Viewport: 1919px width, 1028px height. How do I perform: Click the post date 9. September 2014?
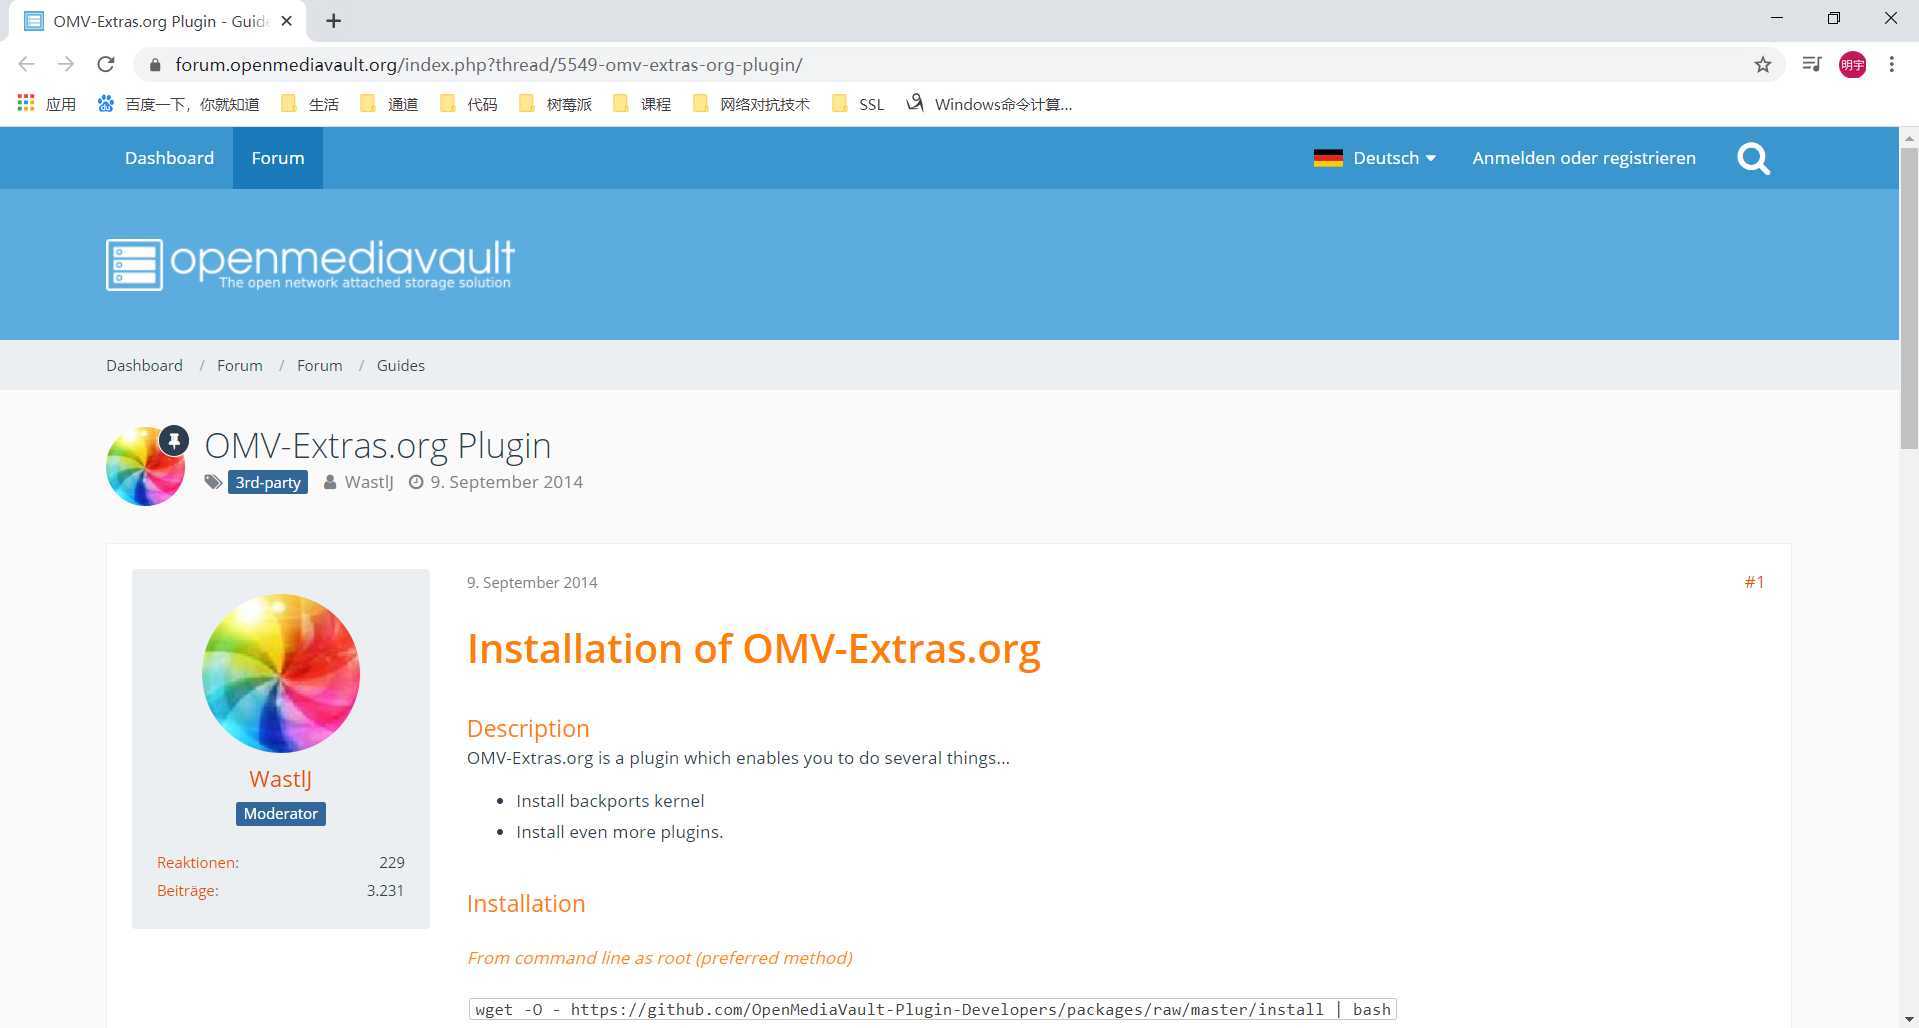pos(532,582)
